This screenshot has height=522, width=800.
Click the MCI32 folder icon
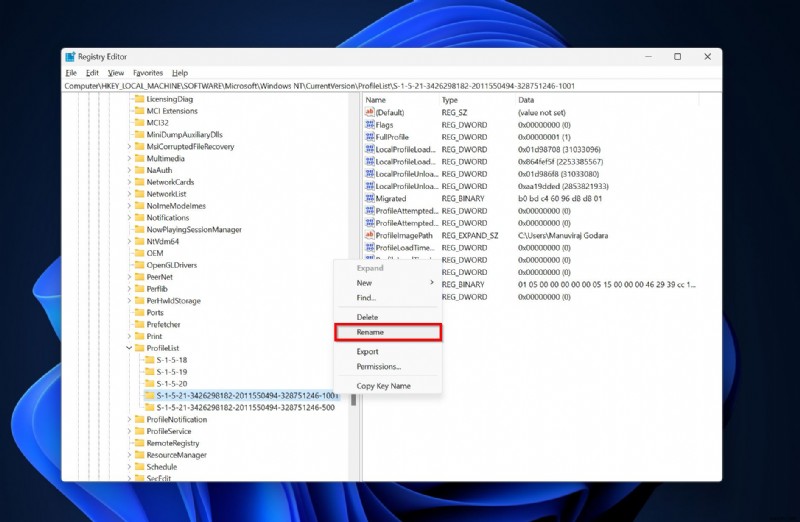click(139, 122)
